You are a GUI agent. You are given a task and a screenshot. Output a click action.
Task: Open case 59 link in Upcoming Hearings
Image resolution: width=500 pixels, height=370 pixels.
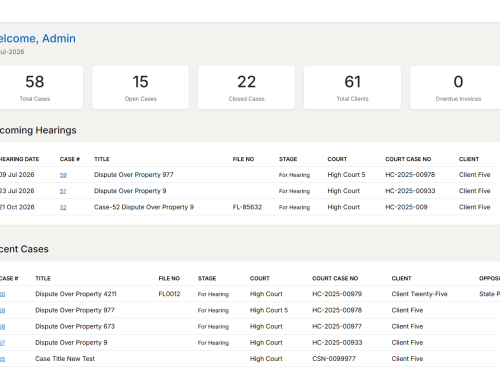click(63, 175)
